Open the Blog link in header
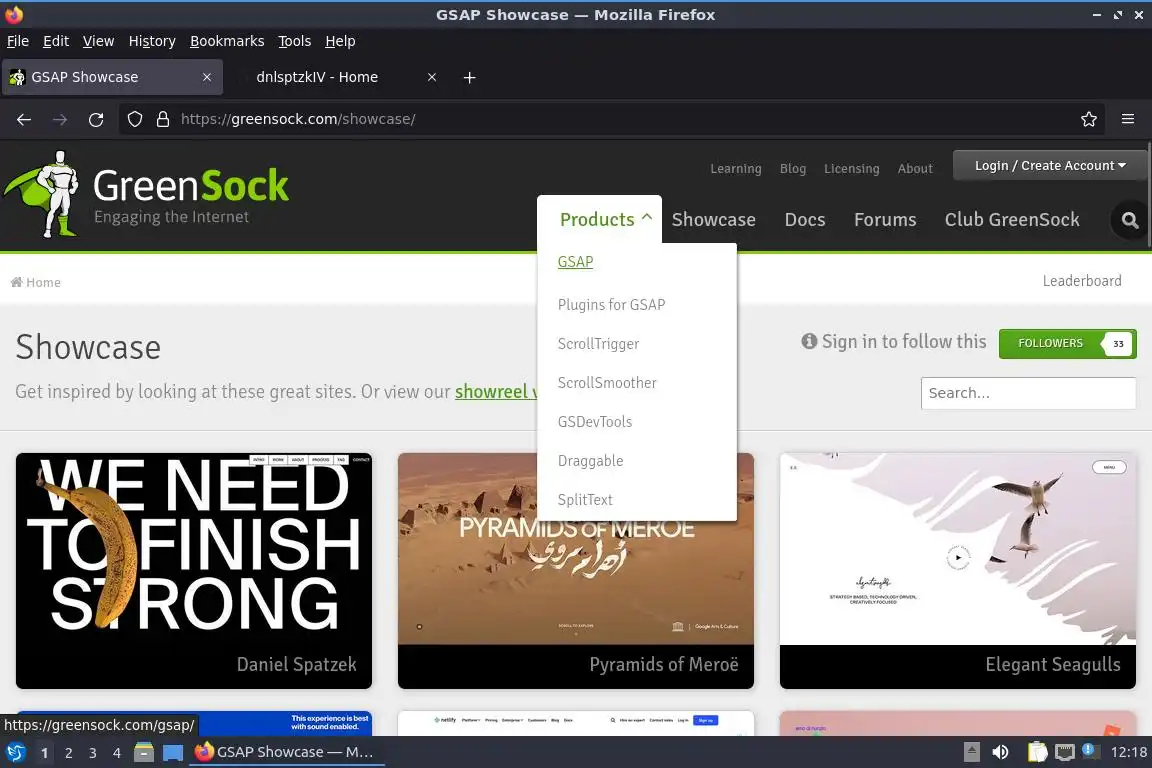Viewport: 1152px width, 768px height. point(793,168)
